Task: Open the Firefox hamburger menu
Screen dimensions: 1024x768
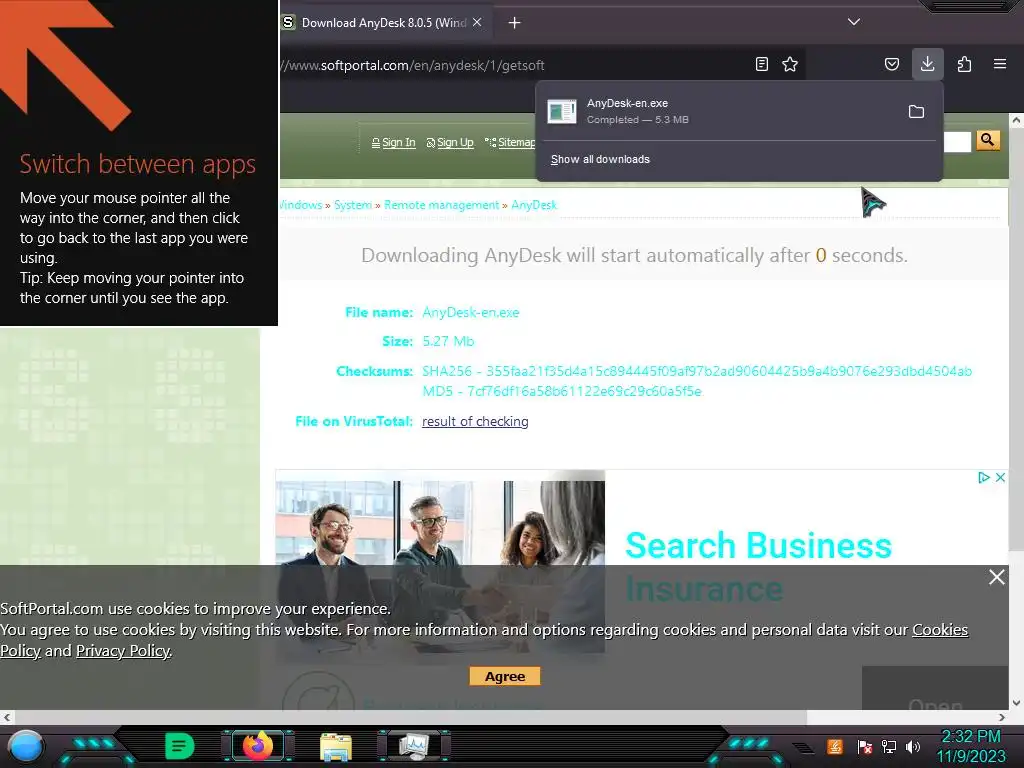Action: click(1000, 64)
